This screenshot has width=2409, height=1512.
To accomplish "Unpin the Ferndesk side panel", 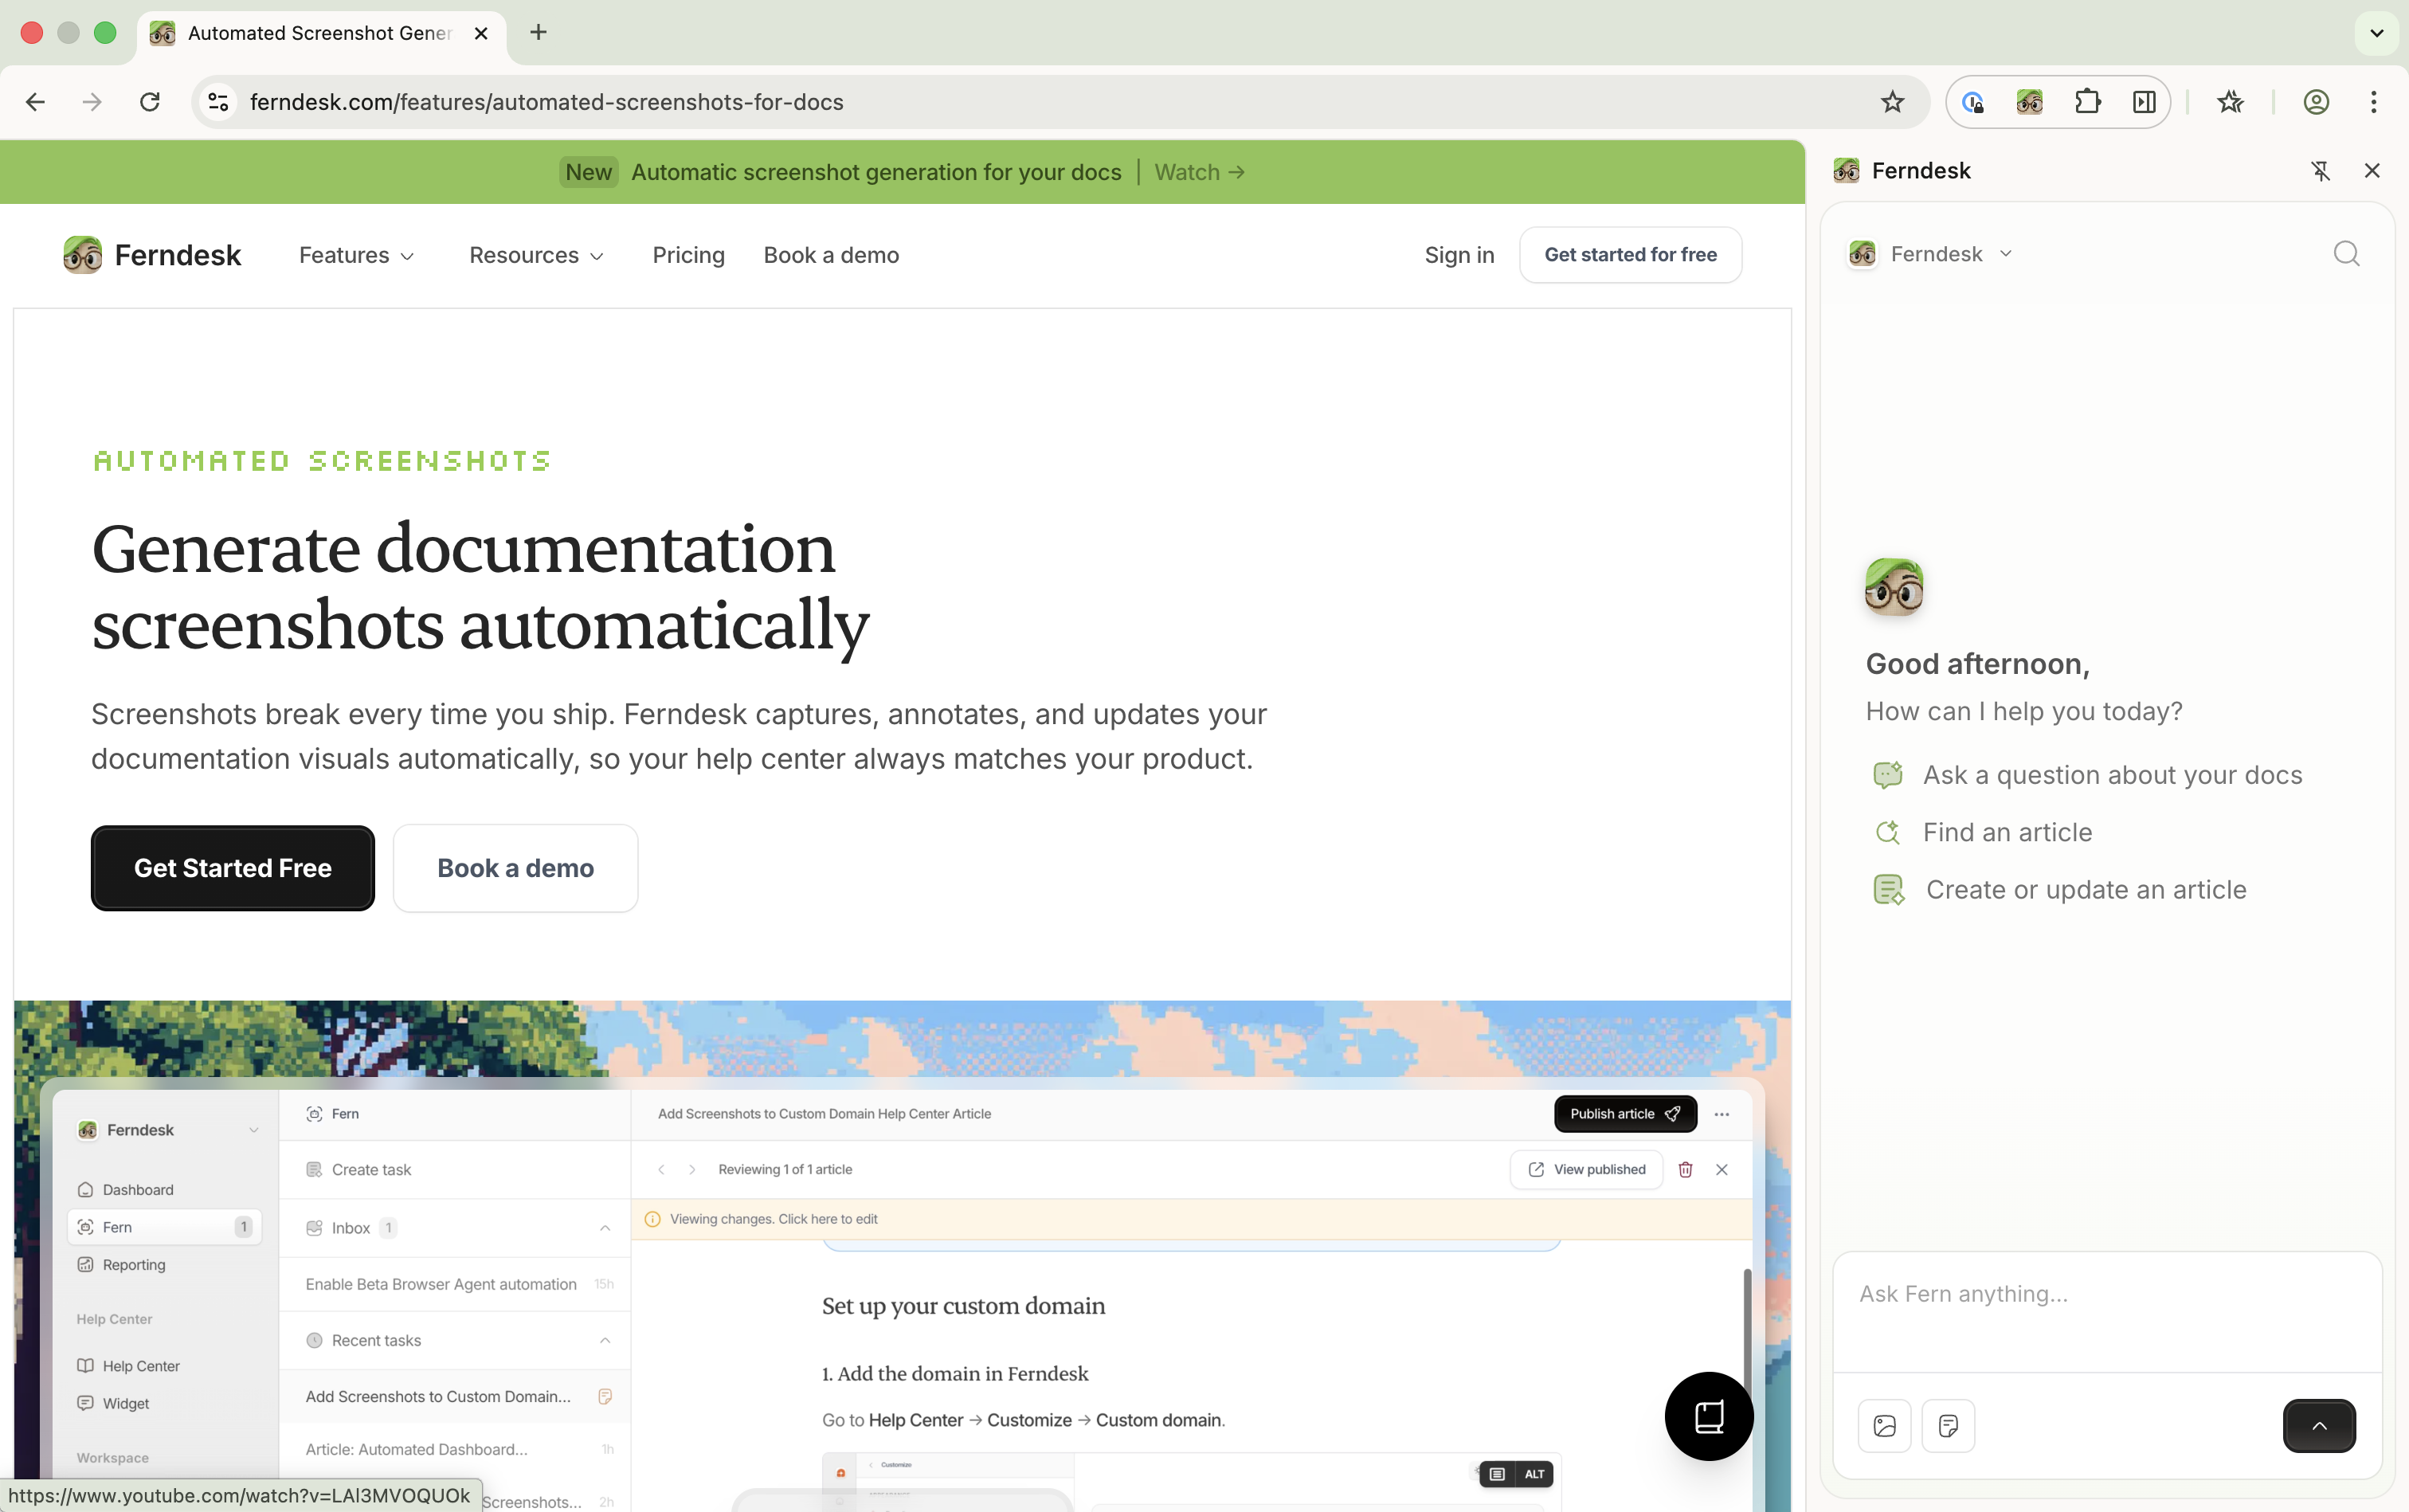I will pos(2320,171).
